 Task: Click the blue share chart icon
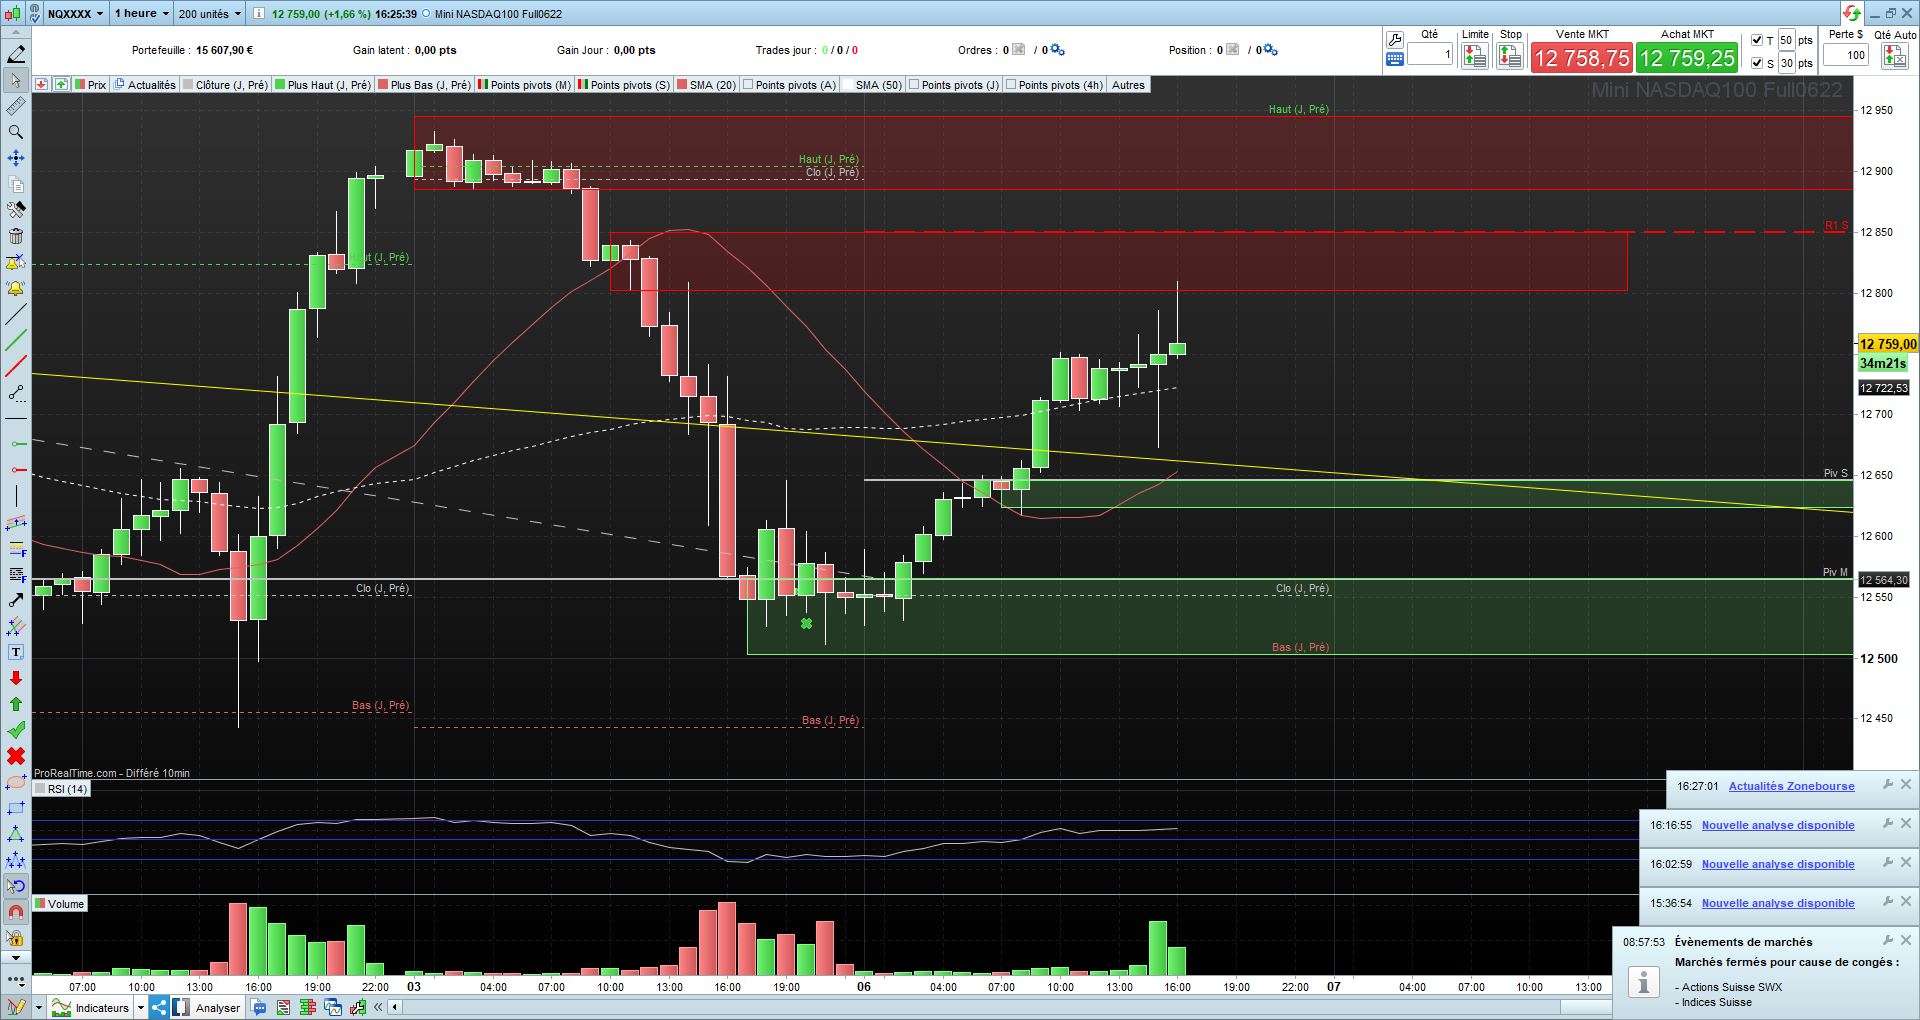point(158,1007)
